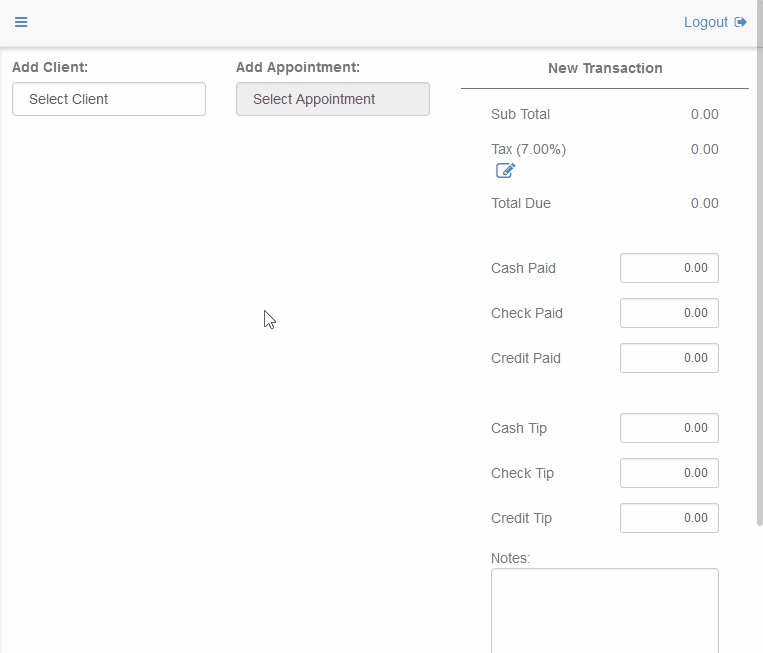The height and width of the screenshot is (653, 763).
Task: Click into the Credit Tip field
Action: coord(669,518)
